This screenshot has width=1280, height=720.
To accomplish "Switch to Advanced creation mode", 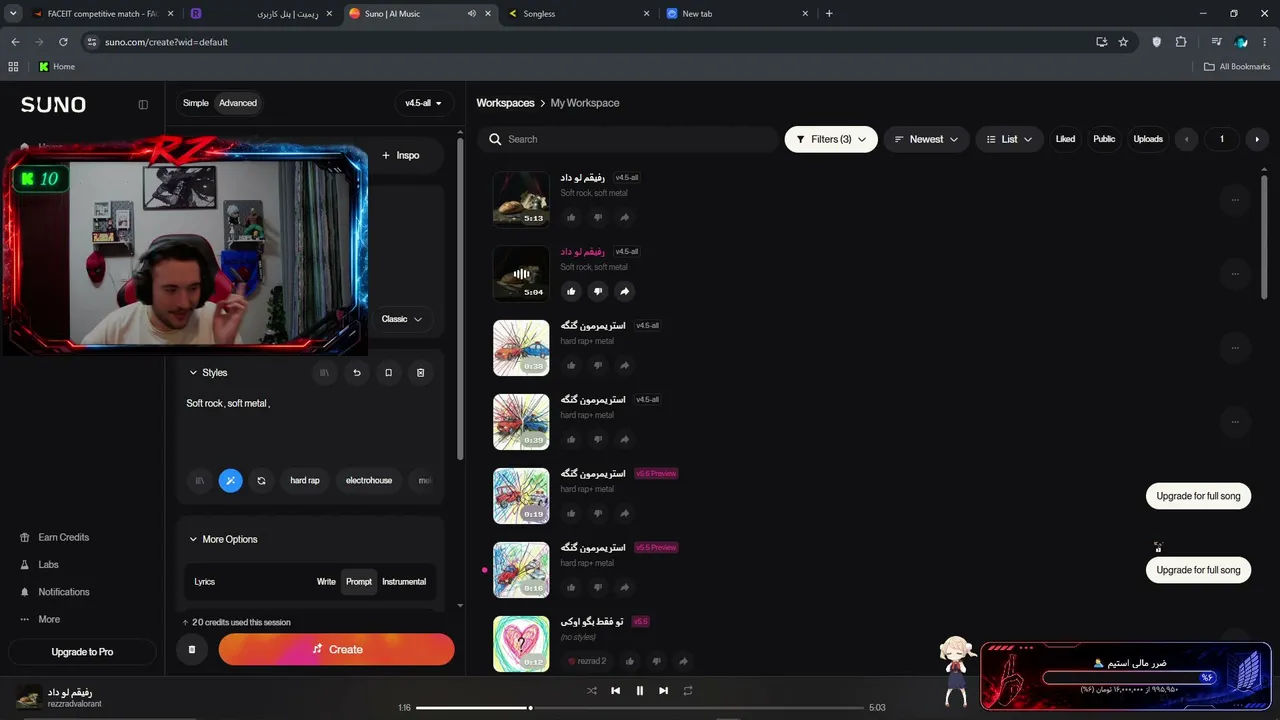I will (x=238, y=103).
